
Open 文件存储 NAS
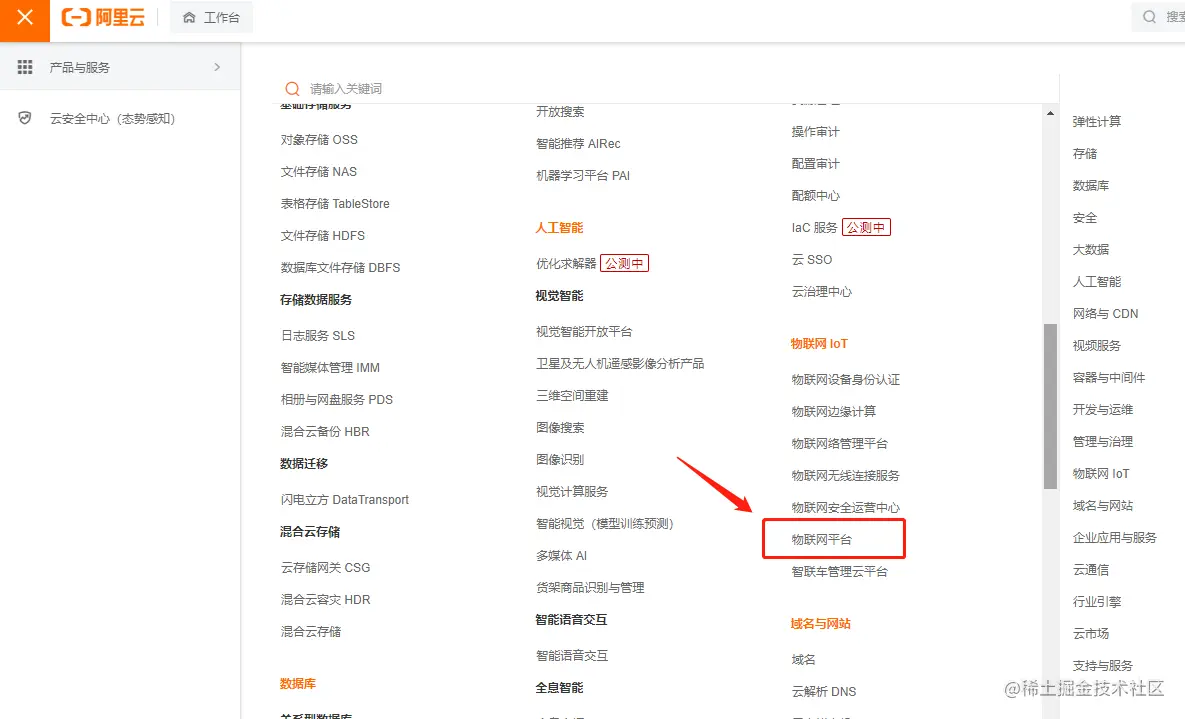click(x=318, y=172)
